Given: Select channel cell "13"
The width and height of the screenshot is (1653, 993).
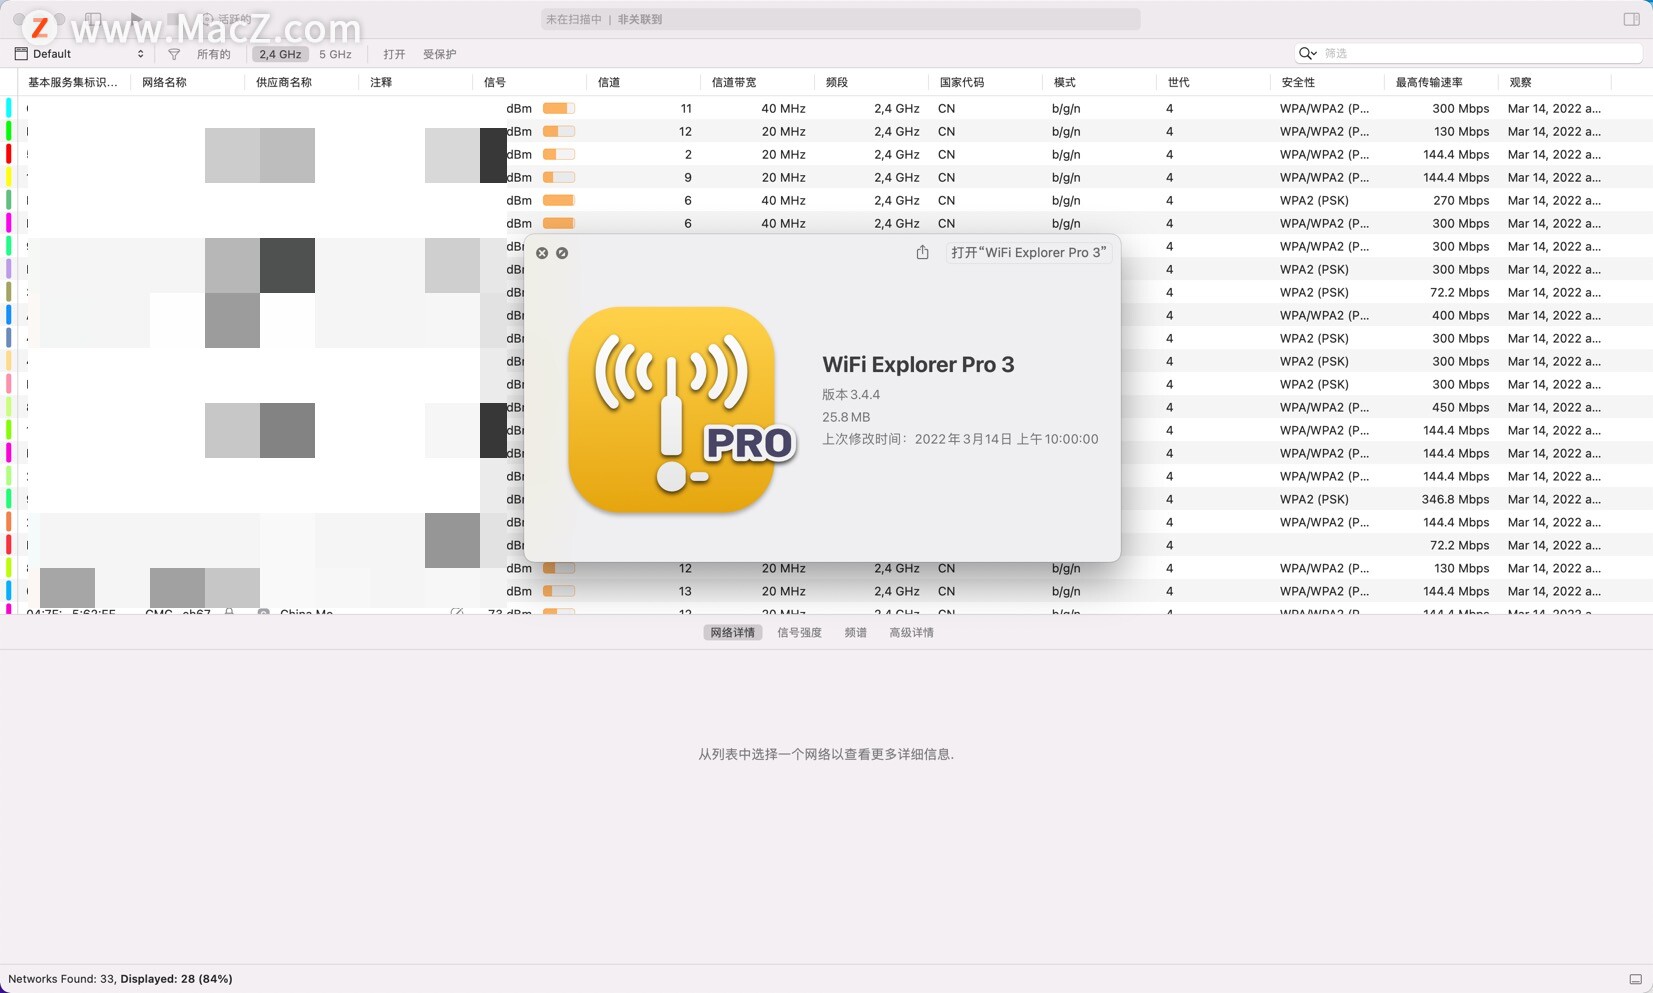Looking at the screenshot, I should [x=685, y=591].
